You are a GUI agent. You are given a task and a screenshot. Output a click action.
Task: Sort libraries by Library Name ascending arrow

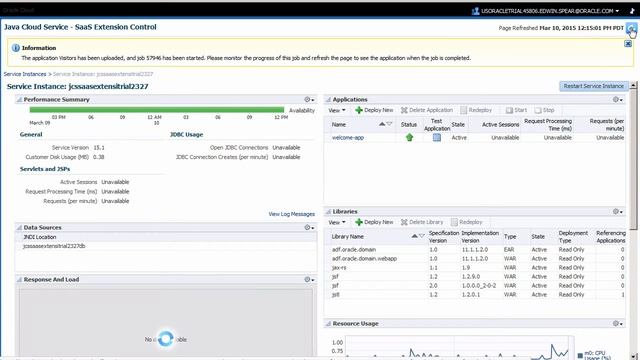tap(414, 236)
